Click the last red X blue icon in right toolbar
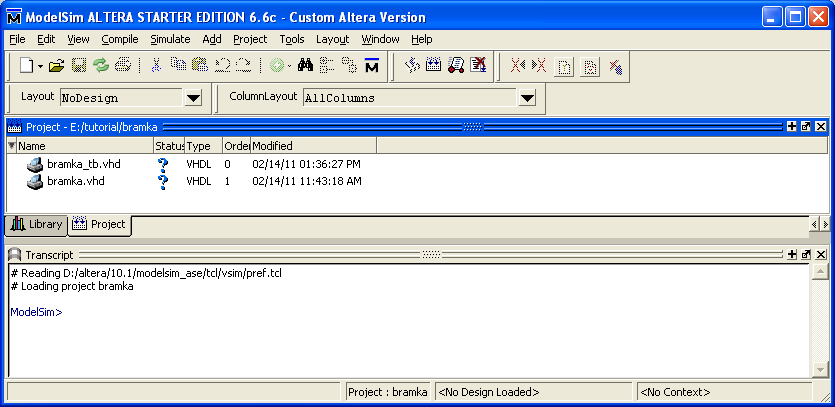Screen dimensions: 835x407 pyautogui.click(x=616, y=67)
